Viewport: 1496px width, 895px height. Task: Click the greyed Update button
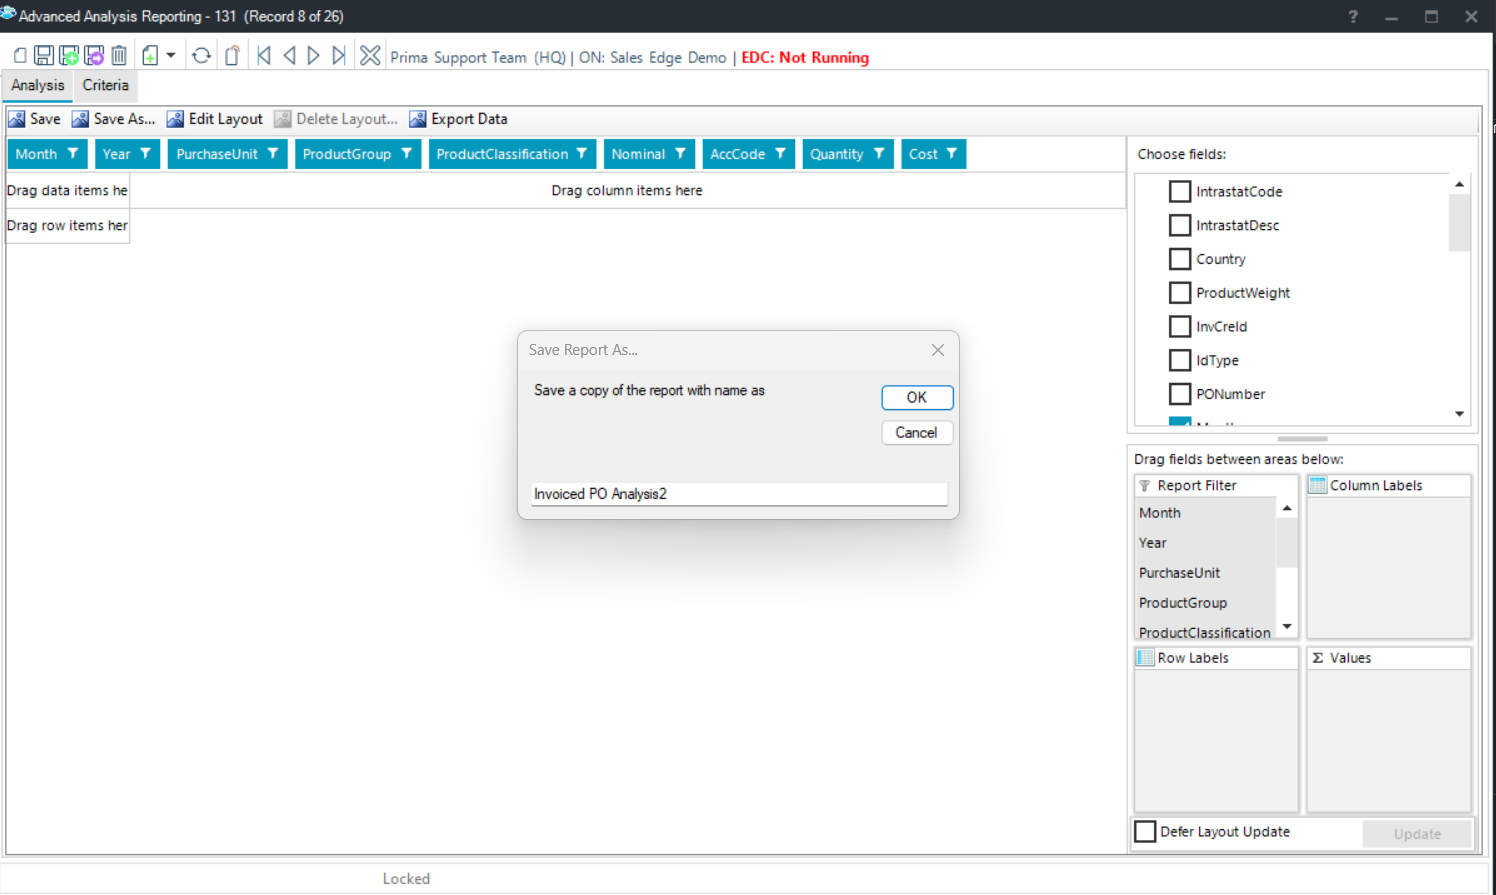(1417, 834)
